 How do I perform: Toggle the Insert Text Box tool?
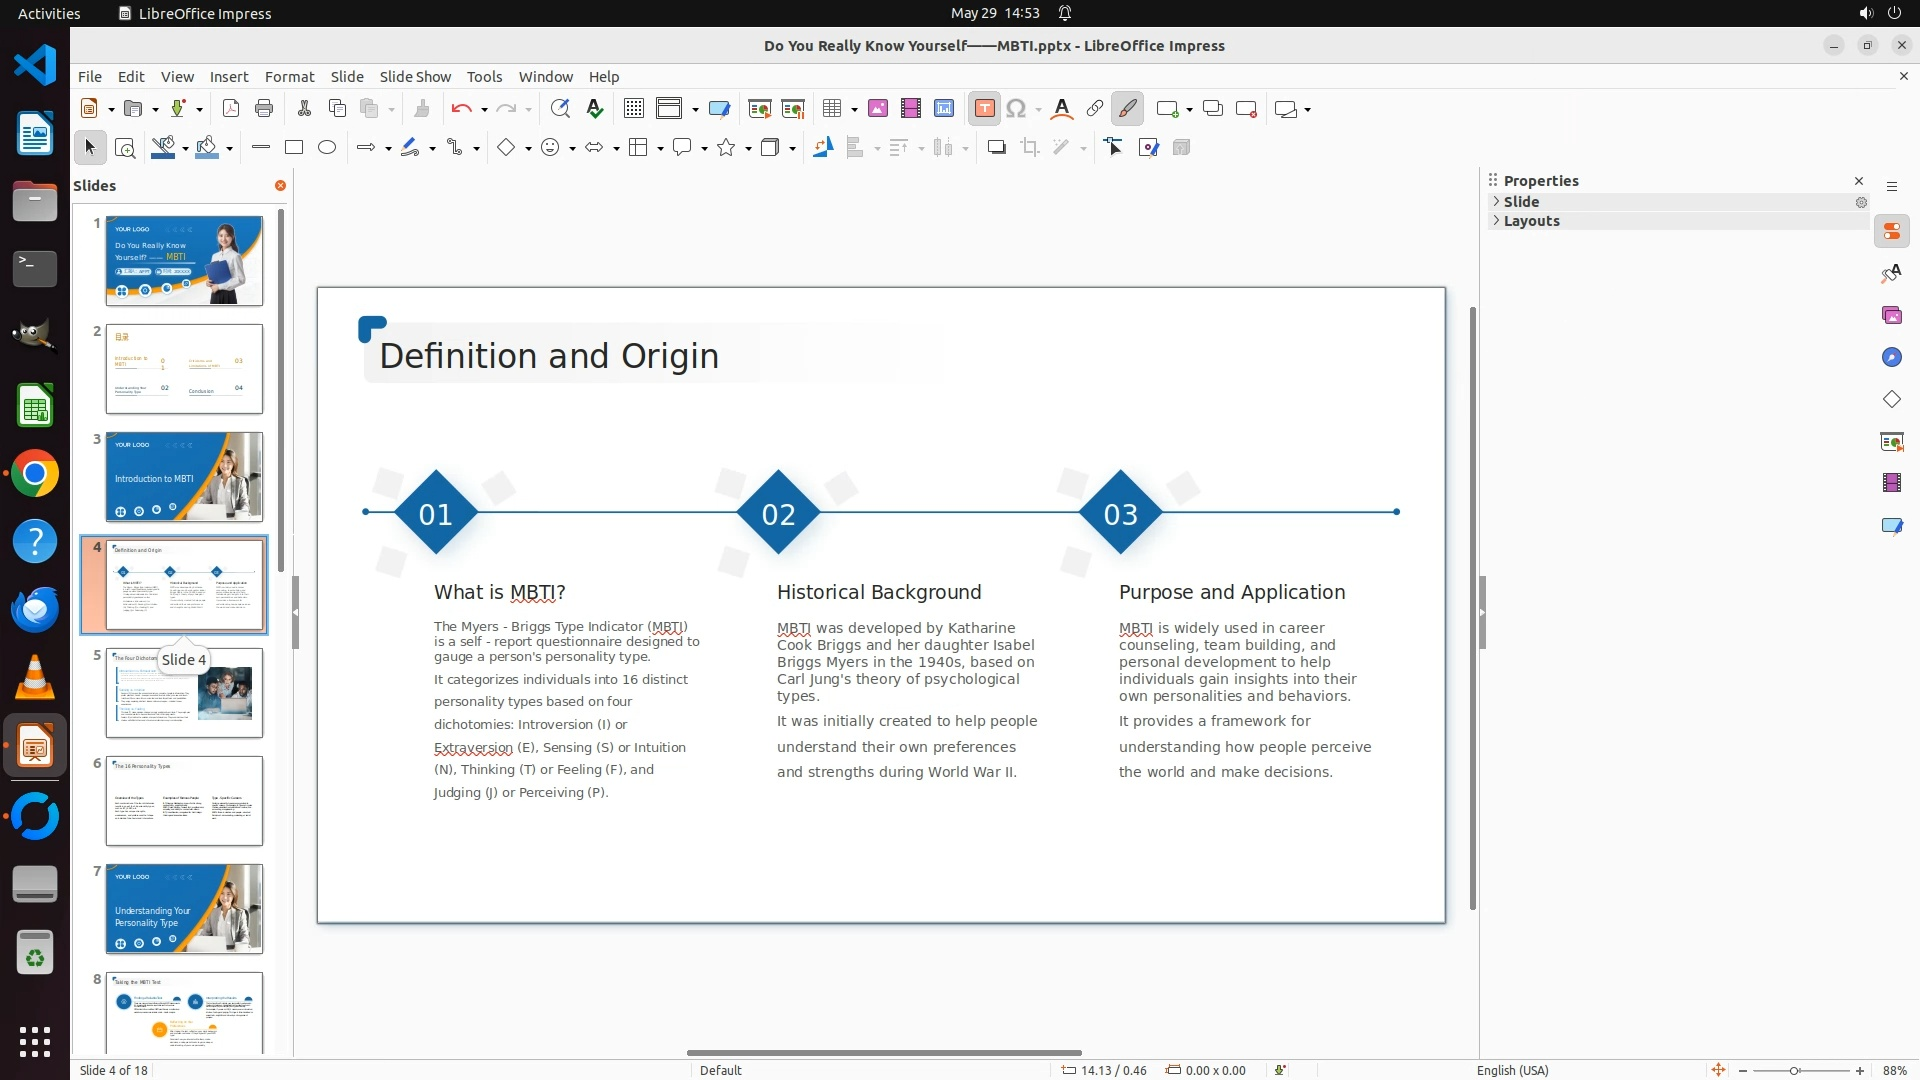point(984,109)
